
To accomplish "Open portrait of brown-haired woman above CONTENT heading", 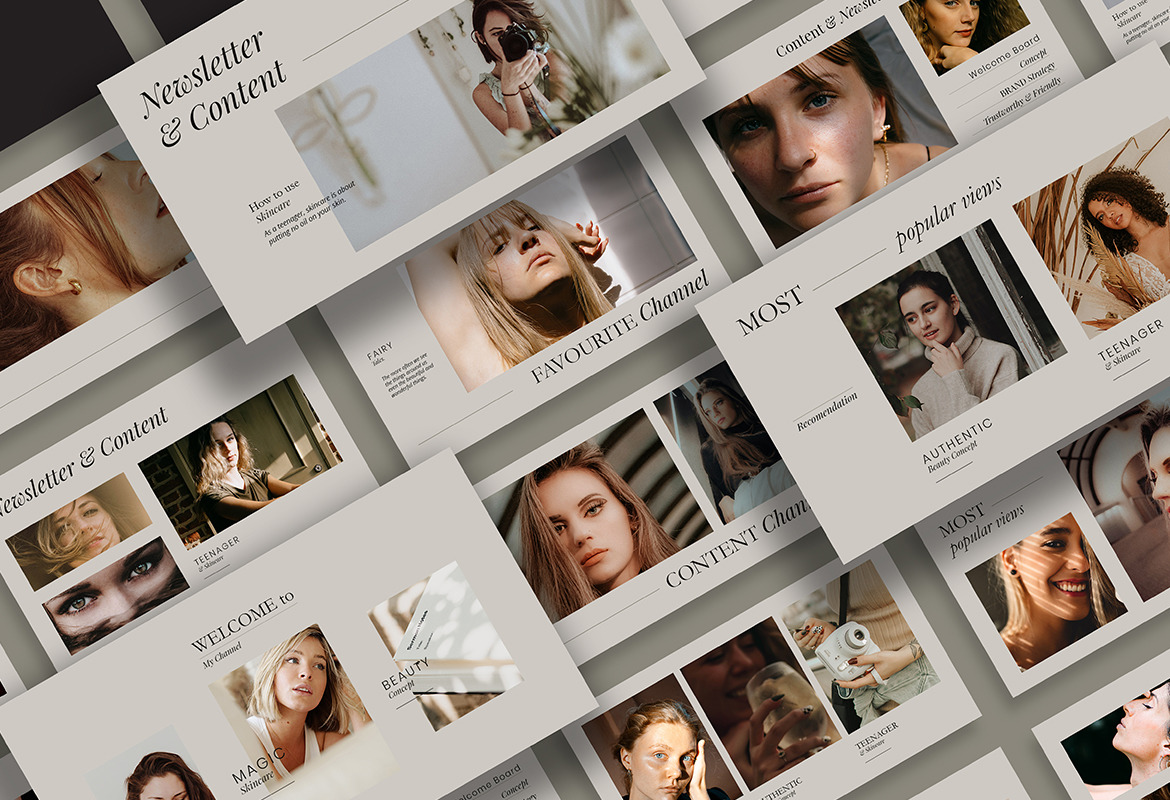I will pyautogui.click(x=597, y=516).
